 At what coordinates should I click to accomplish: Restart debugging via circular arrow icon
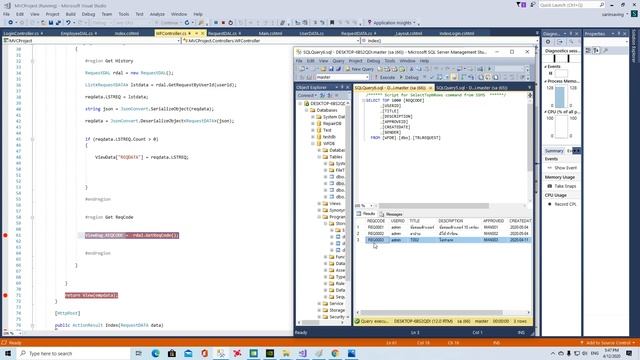[231, 23]
